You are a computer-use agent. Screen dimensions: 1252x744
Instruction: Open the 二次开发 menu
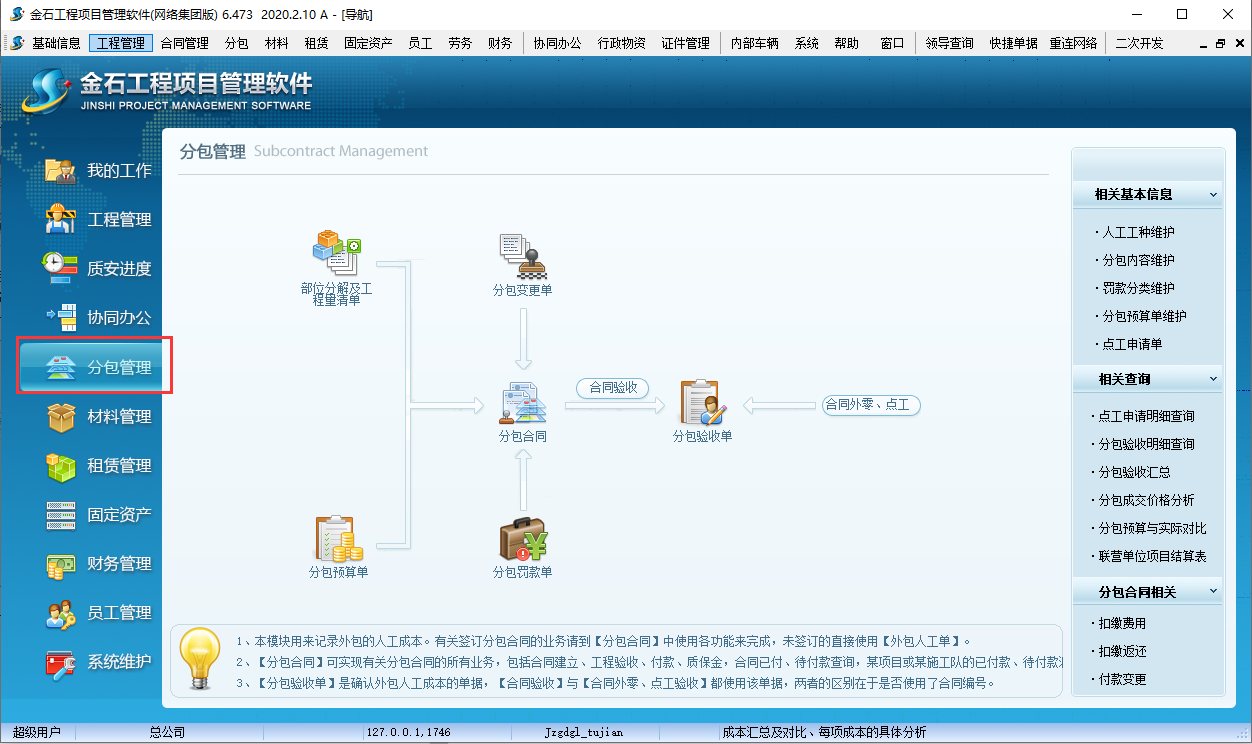(x=1140, y=43)
